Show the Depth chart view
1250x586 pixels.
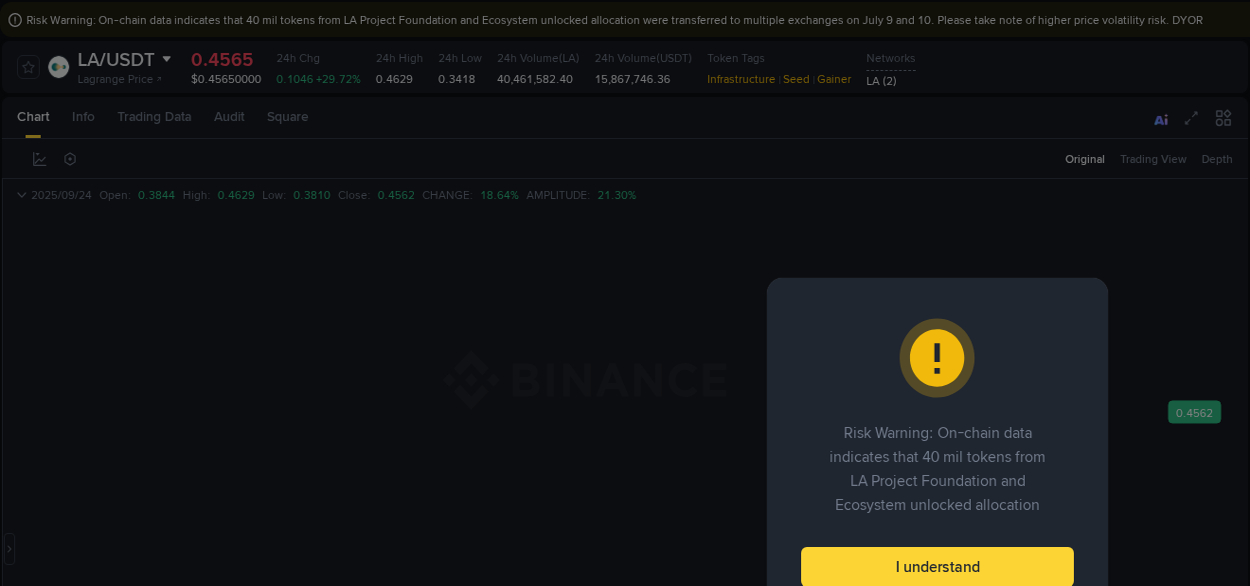coord(1217,159)
